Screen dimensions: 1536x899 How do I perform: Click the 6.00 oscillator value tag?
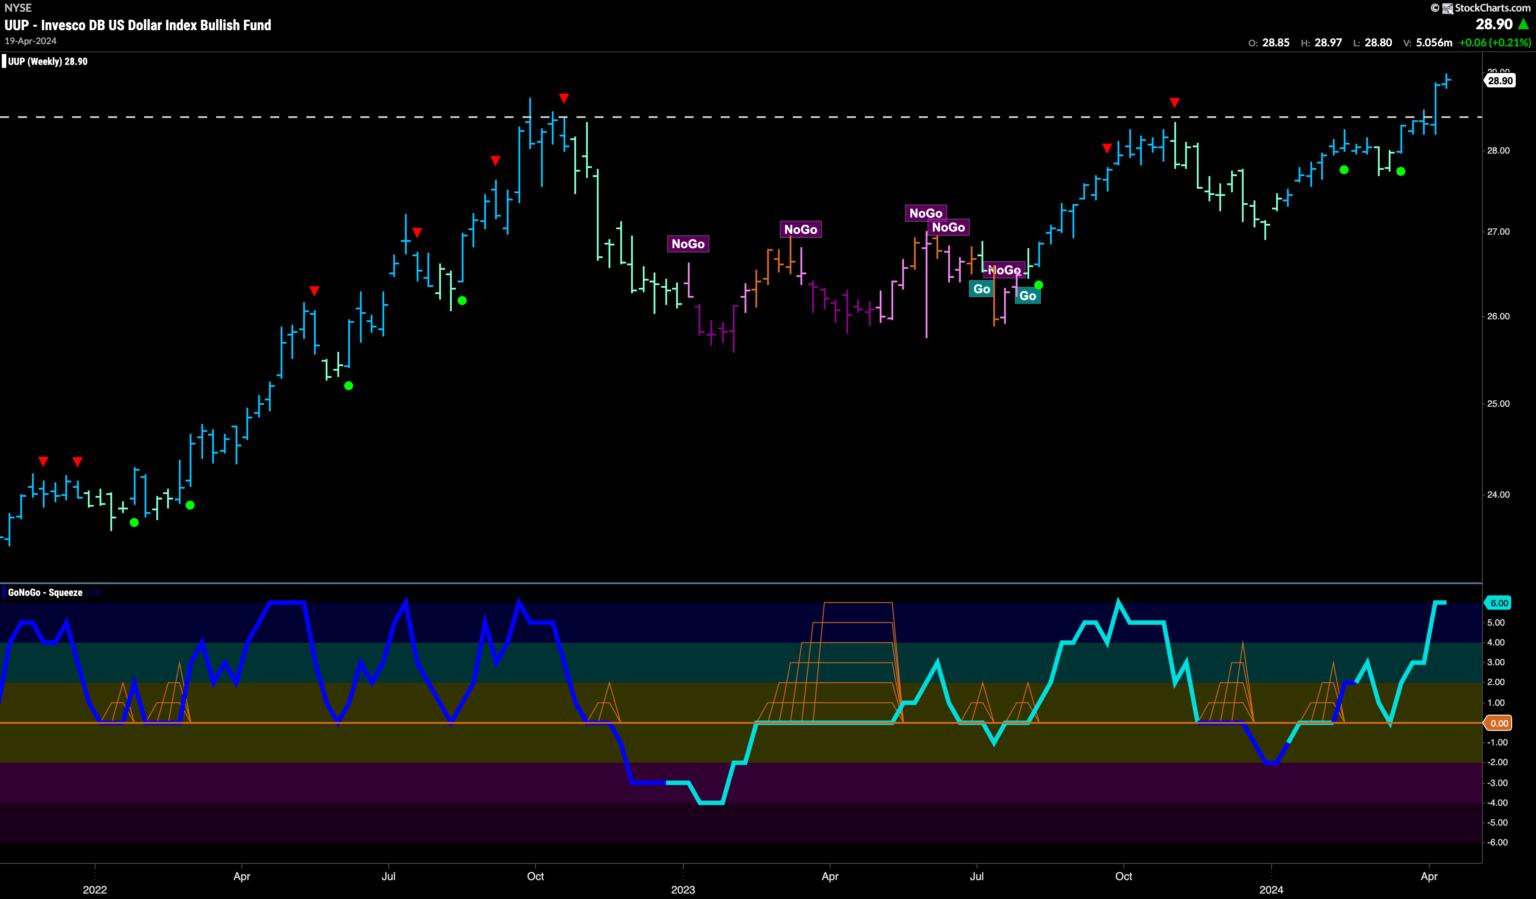click(x=1499, y=603)
